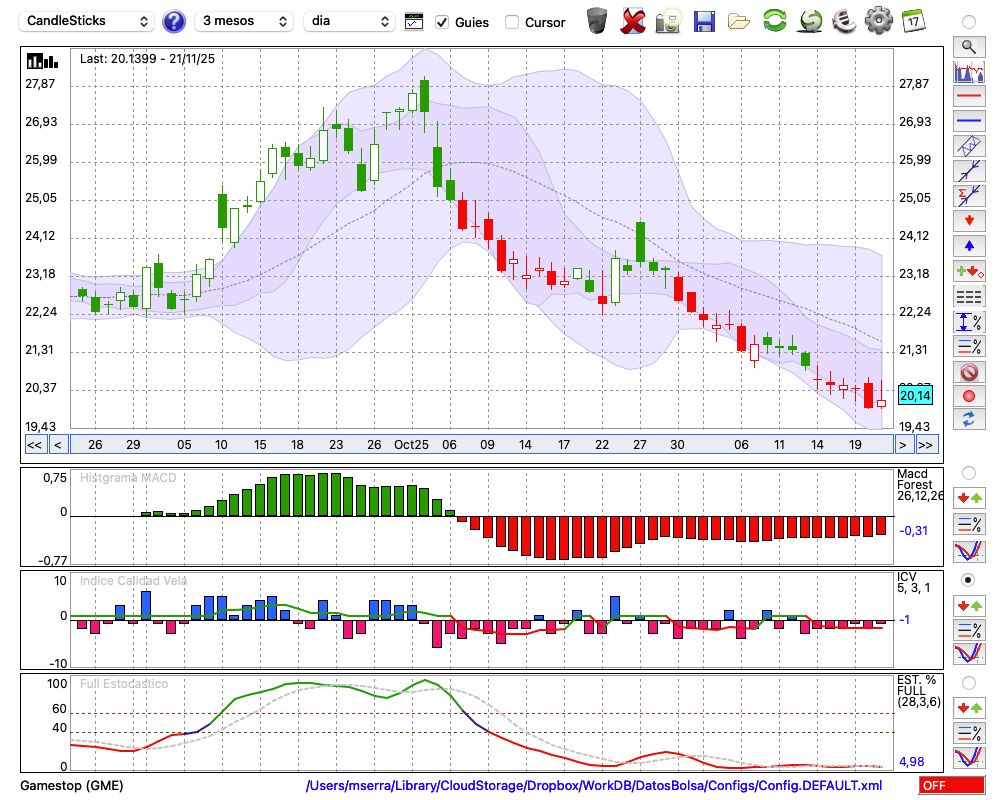This screenshot has width=1000, height=800.
Task: Click the red OFF status indicator
Action: pyautogui.click(x=951, y=786)
